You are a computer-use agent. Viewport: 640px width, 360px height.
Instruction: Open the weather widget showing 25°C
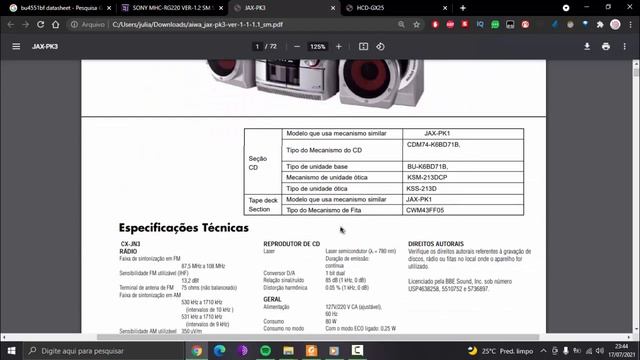tap(500, 351)
